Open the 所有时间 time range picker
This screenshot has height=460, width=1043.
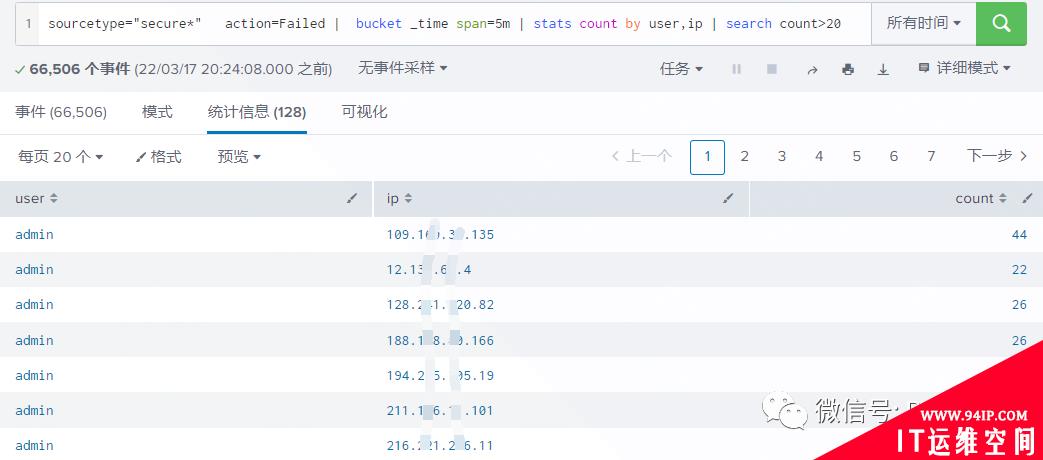923,24
